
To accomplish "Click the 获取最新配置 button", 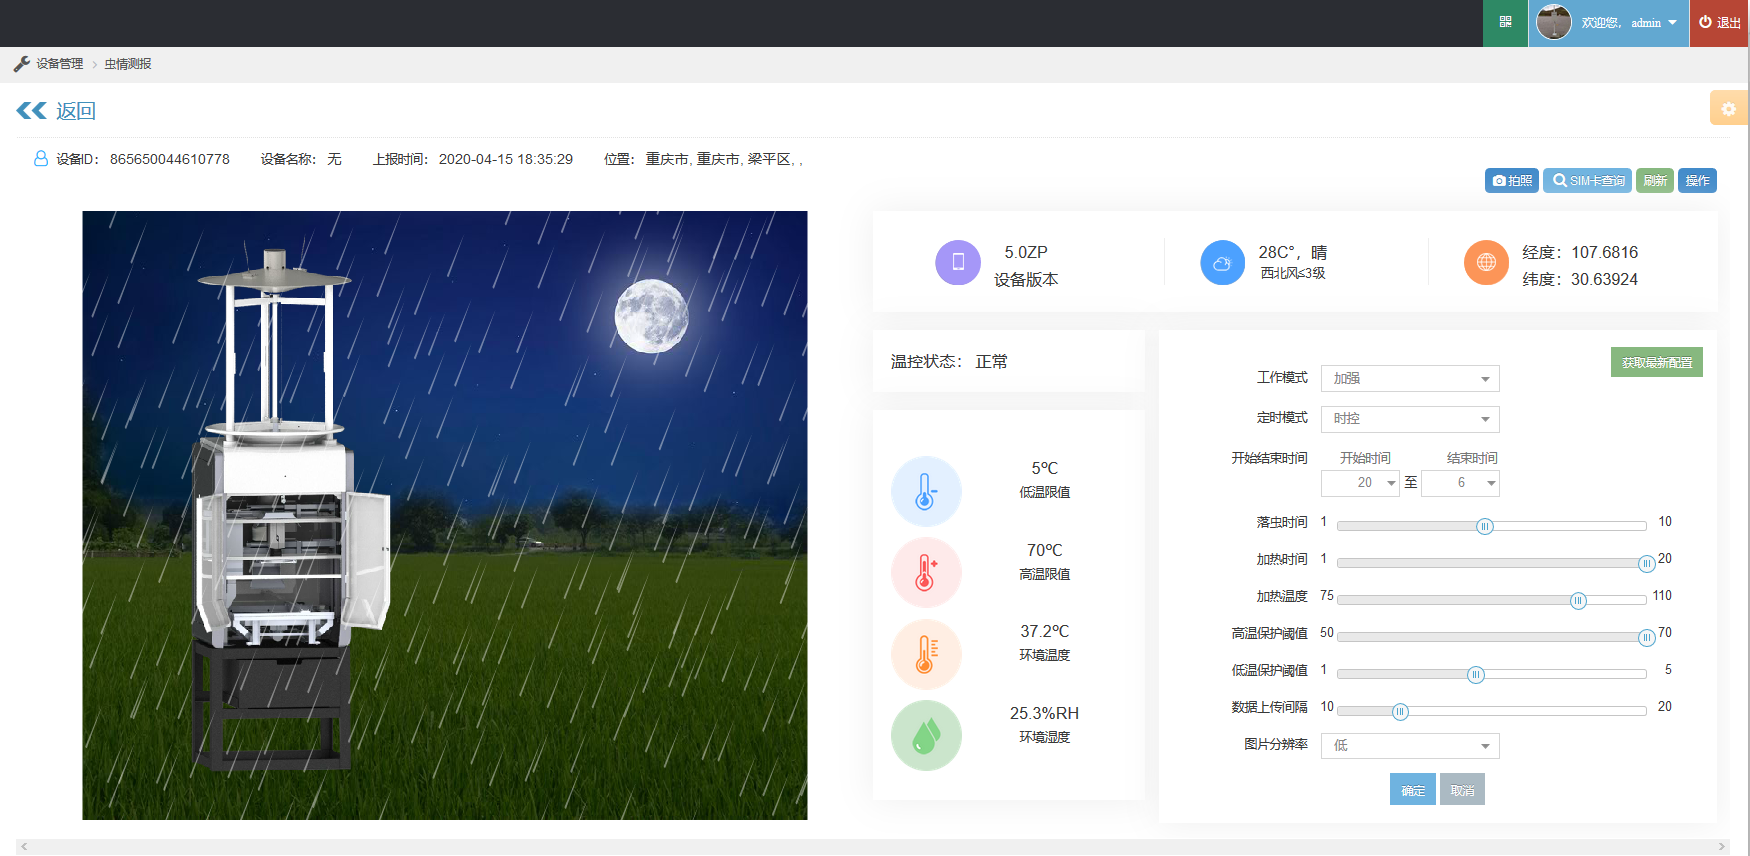I will 1656,362.
